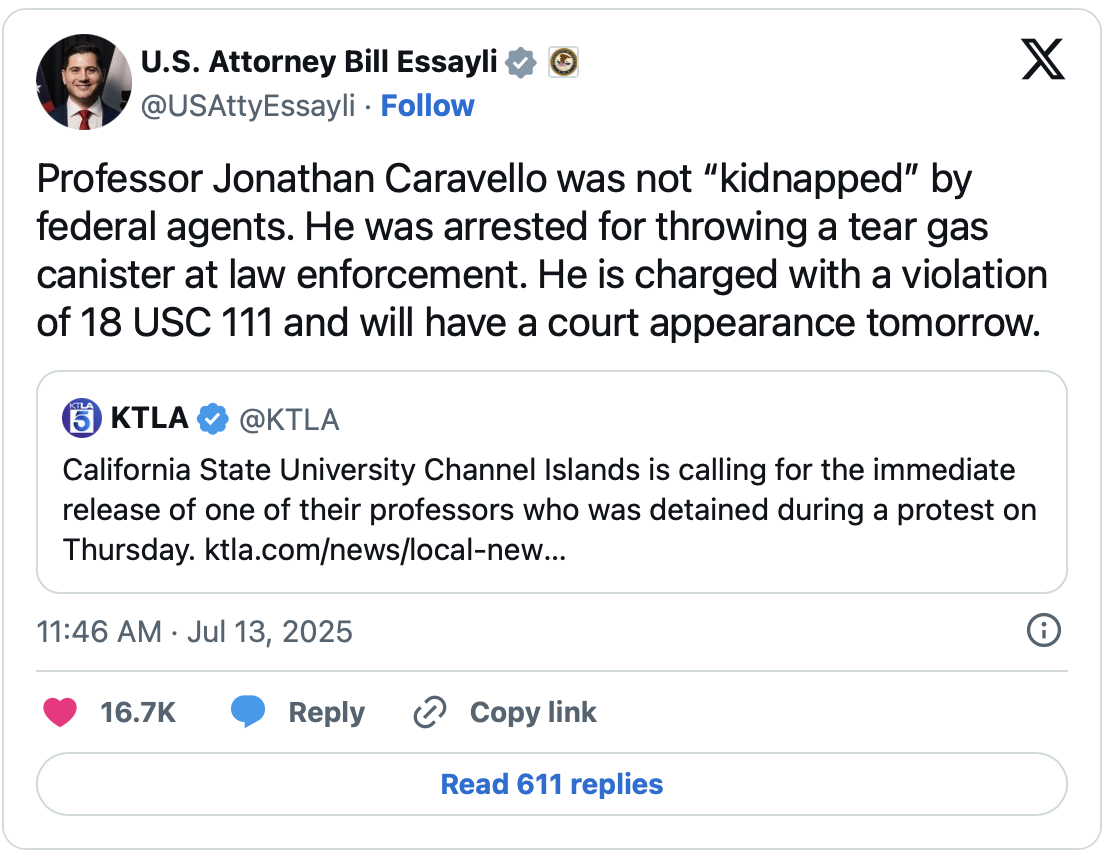Click the @KTLA handle in quoted post
This screenshot has width=1108, height=858.
[x=289, y=420]
